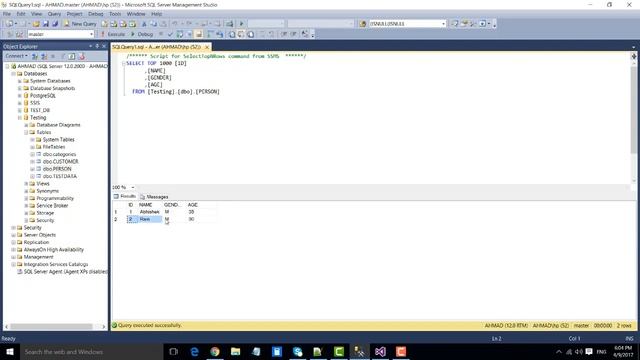Open the Help menu
640x360 pixels.
tap(157, 14)
